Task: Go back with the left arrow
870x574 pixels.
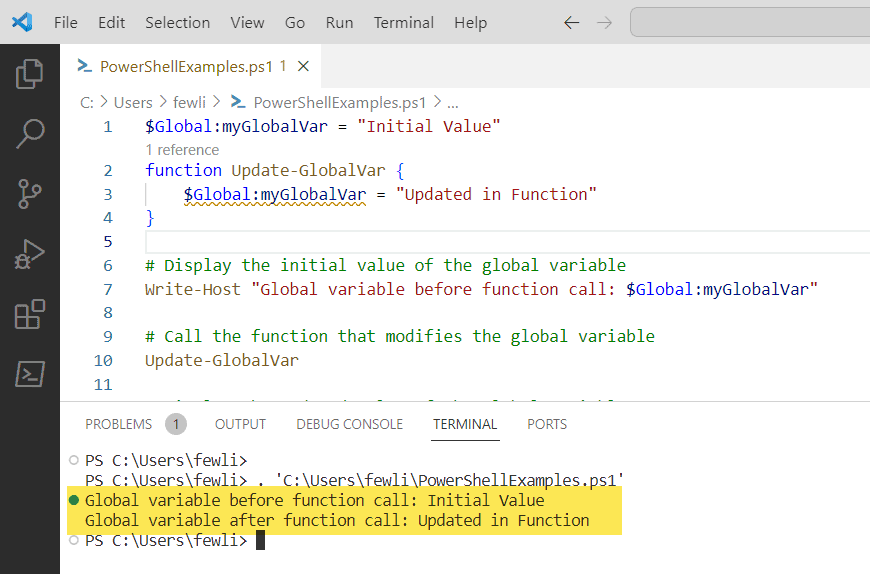Action: 571,23
